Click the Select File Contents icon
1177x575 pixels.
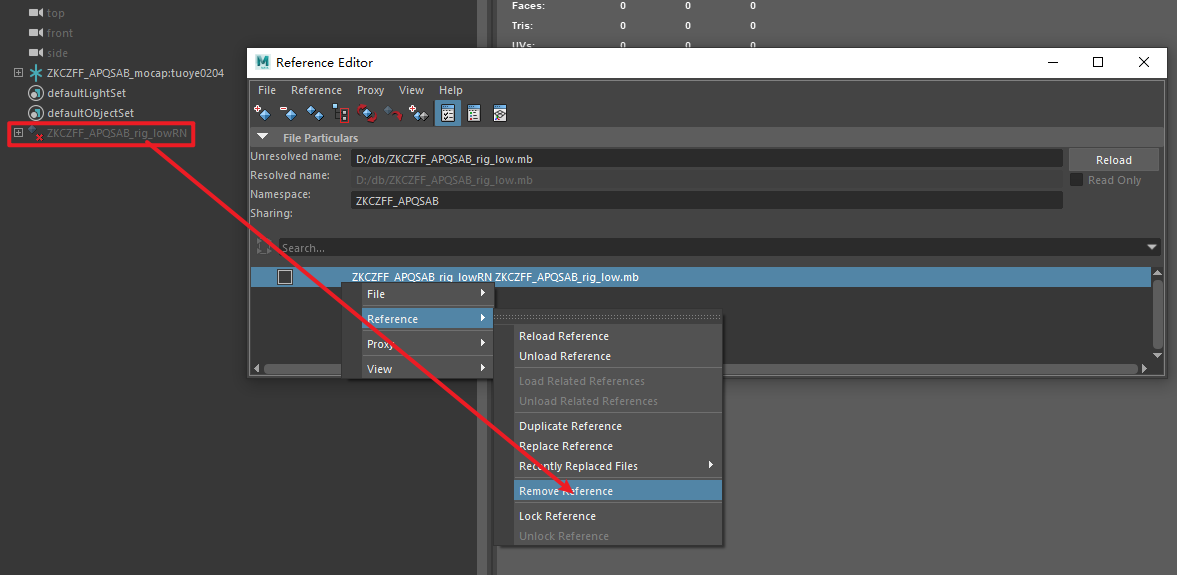click(341, 114)
